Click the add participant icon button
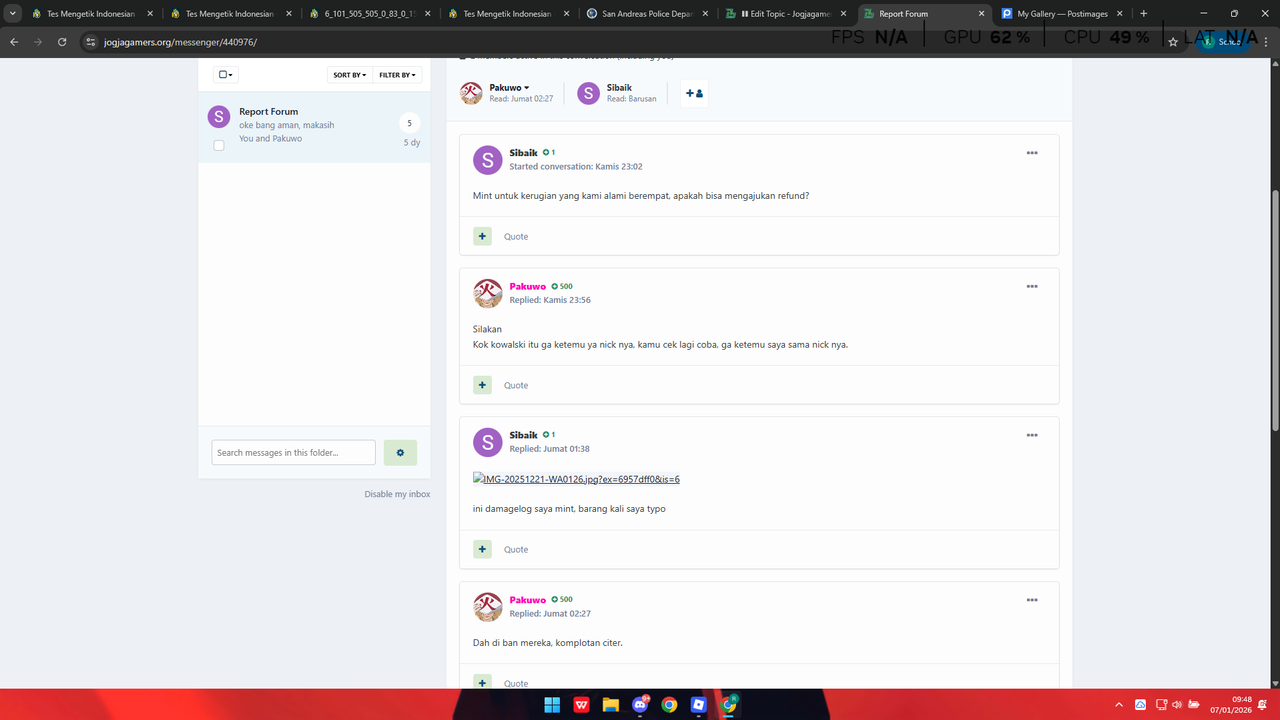 click(694, 93)
